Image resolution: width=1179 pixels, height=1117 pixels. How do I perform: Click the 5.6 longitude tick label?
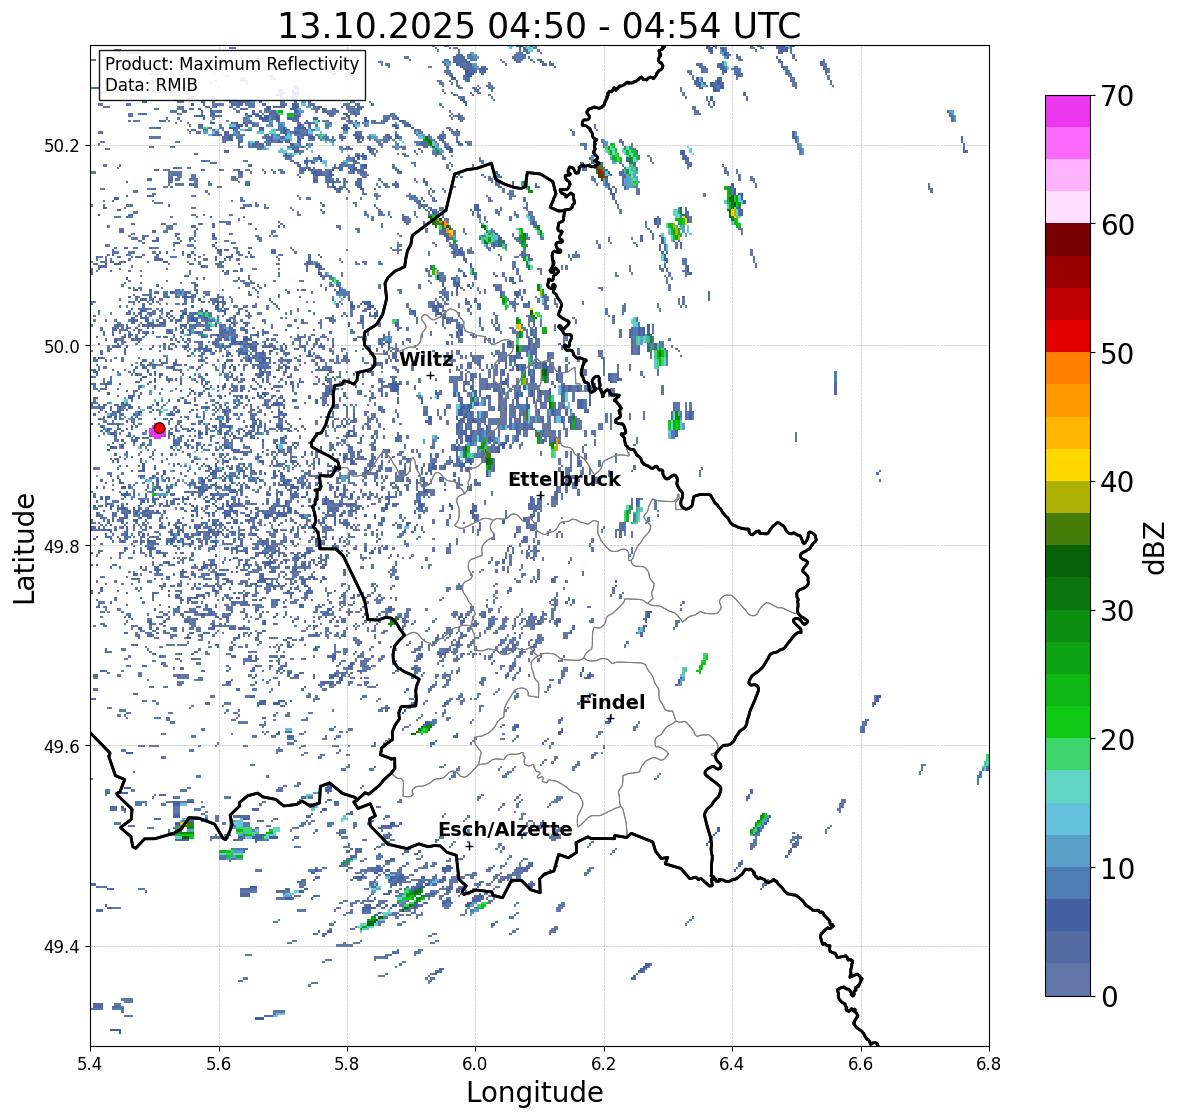click(x=219, y=1064)
